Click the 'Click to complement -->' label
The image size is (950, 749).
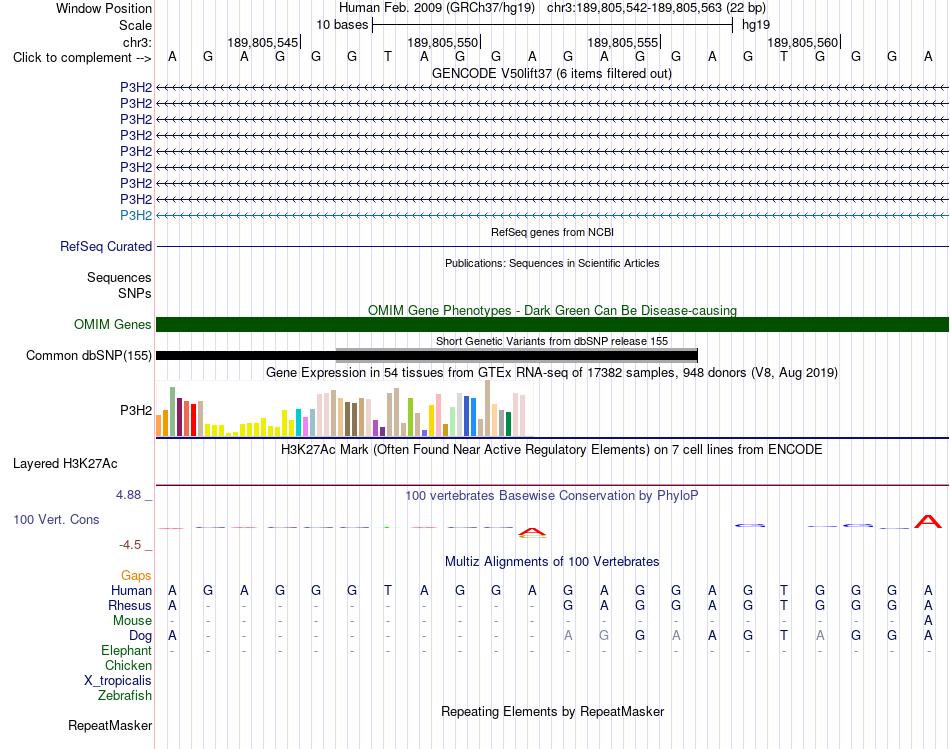coord(82,58)
